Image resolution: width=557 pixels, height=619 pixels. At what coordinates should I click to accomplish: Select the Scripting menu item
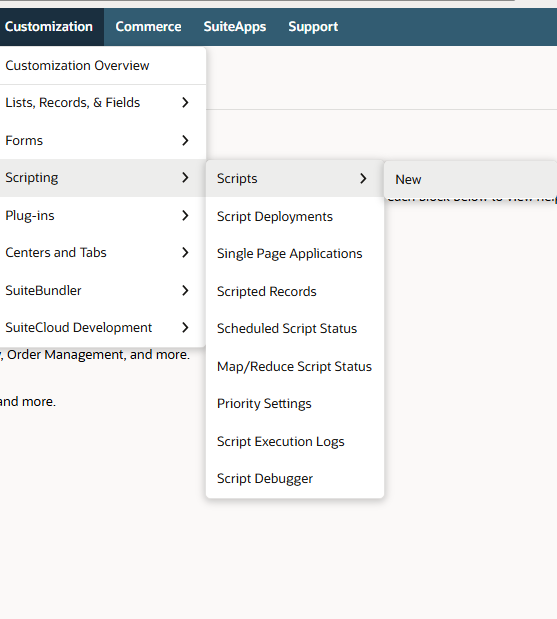point(103,178)
